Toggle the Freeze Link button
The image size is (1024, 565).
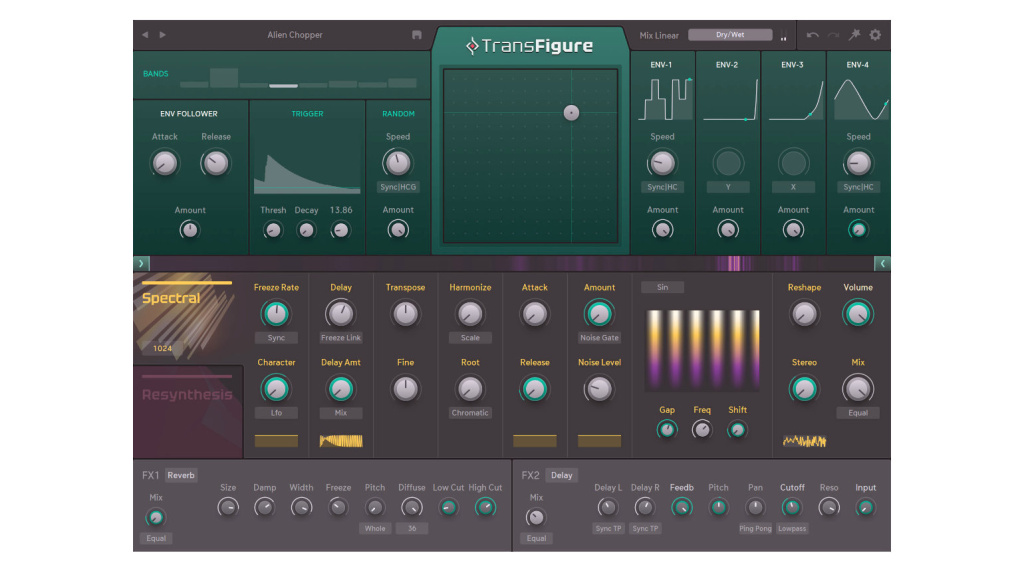point(341,338)
